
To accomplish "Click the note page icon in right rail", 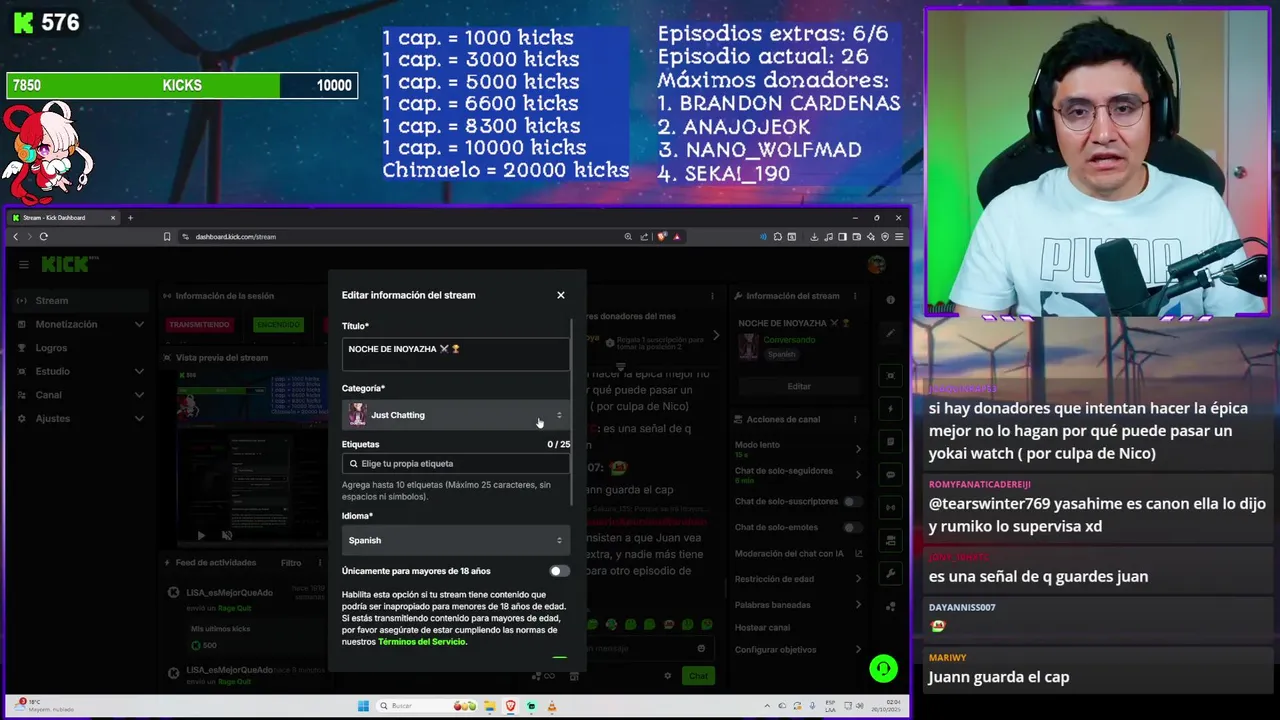I will [890, 441].
